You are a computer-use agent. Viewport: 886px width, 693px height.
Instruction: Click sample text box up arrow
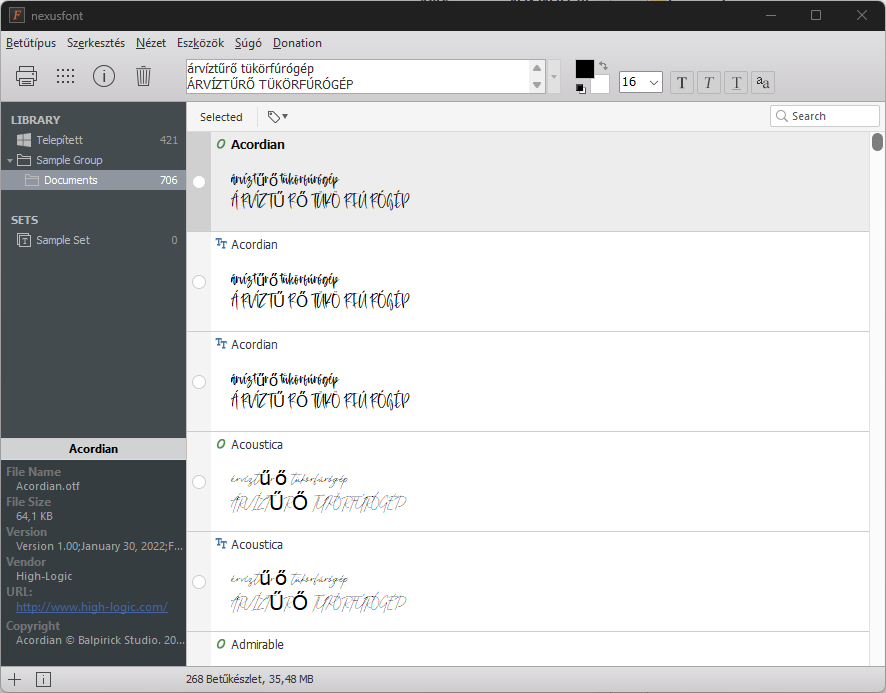click(537, 68)
